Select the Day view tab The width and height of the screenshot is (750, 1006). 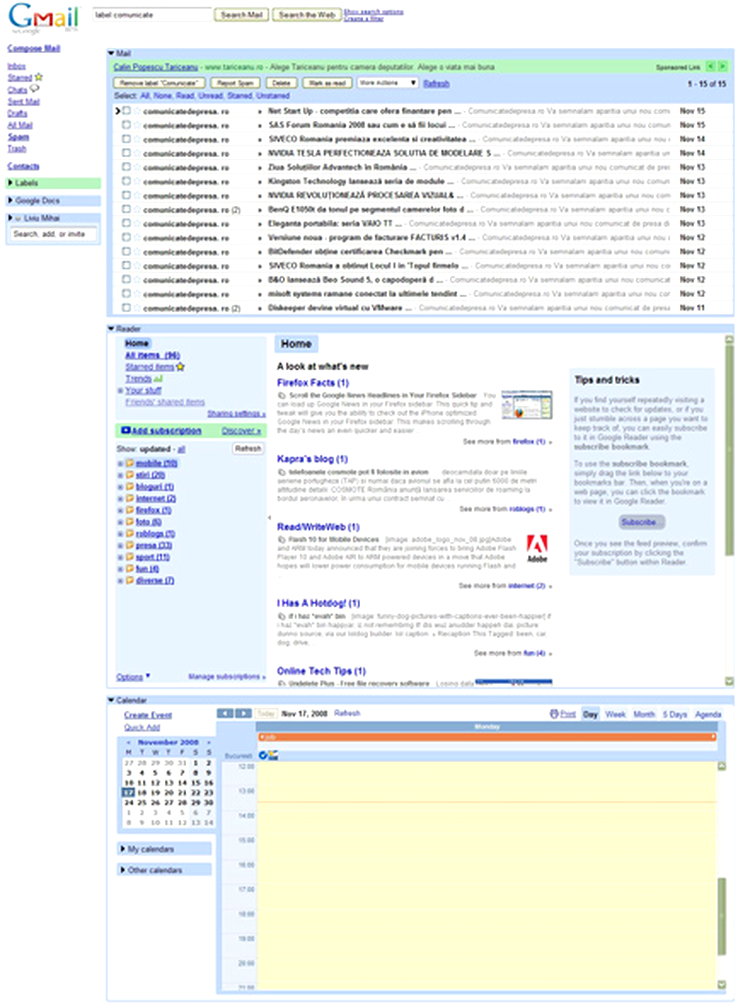pyautogui.click(x=590, y=714)
